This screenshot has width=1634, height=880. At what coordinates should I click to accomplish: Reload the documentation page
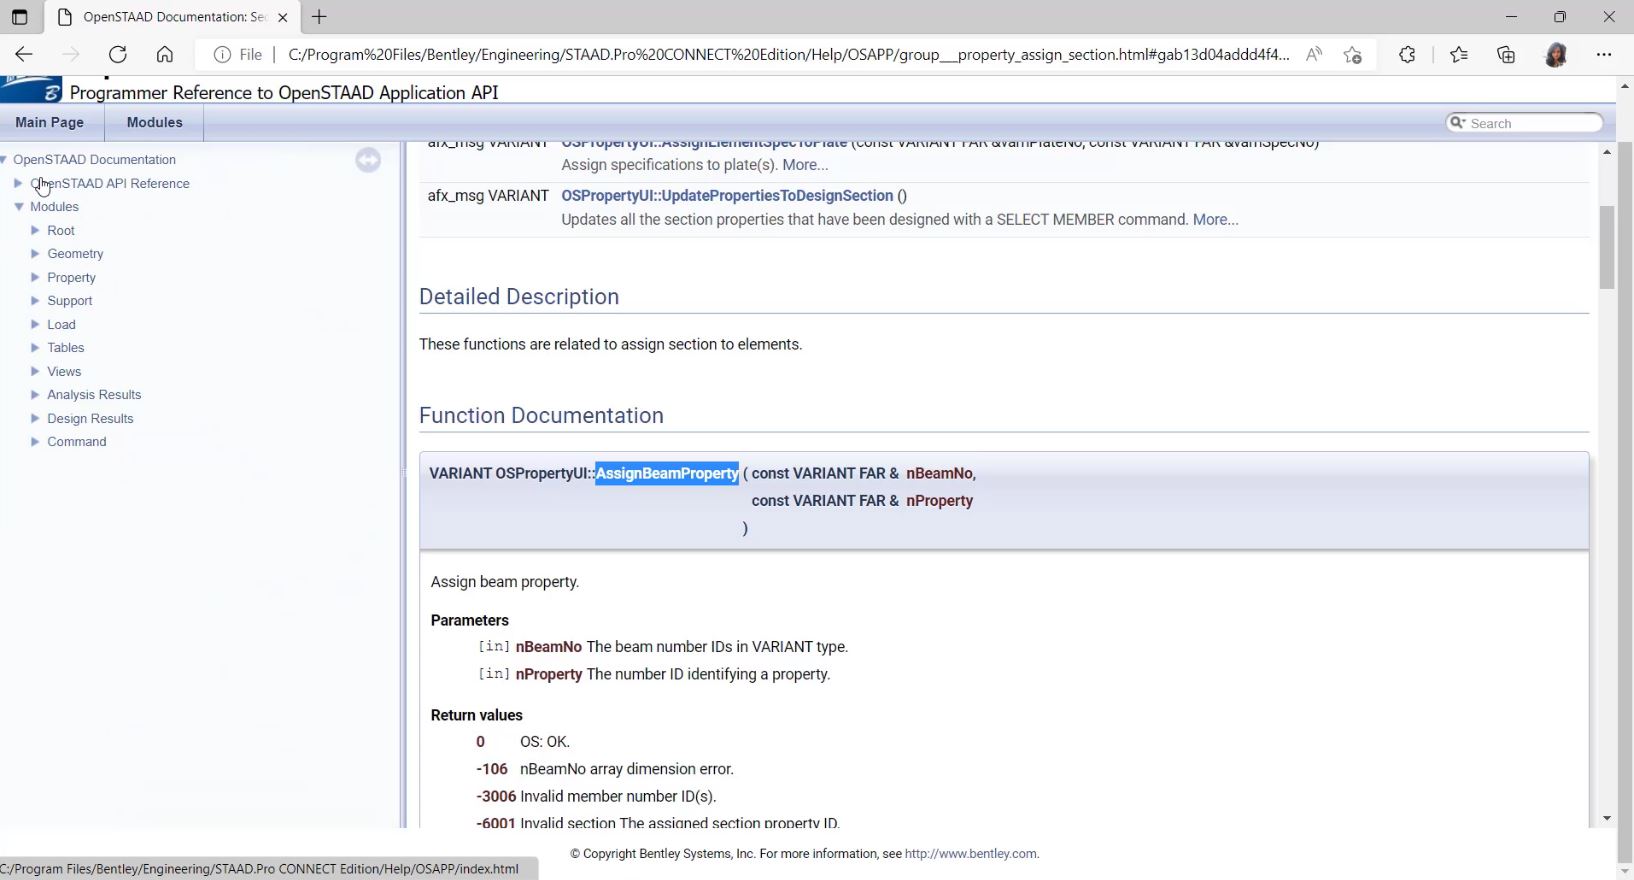[x=118, y=54]
